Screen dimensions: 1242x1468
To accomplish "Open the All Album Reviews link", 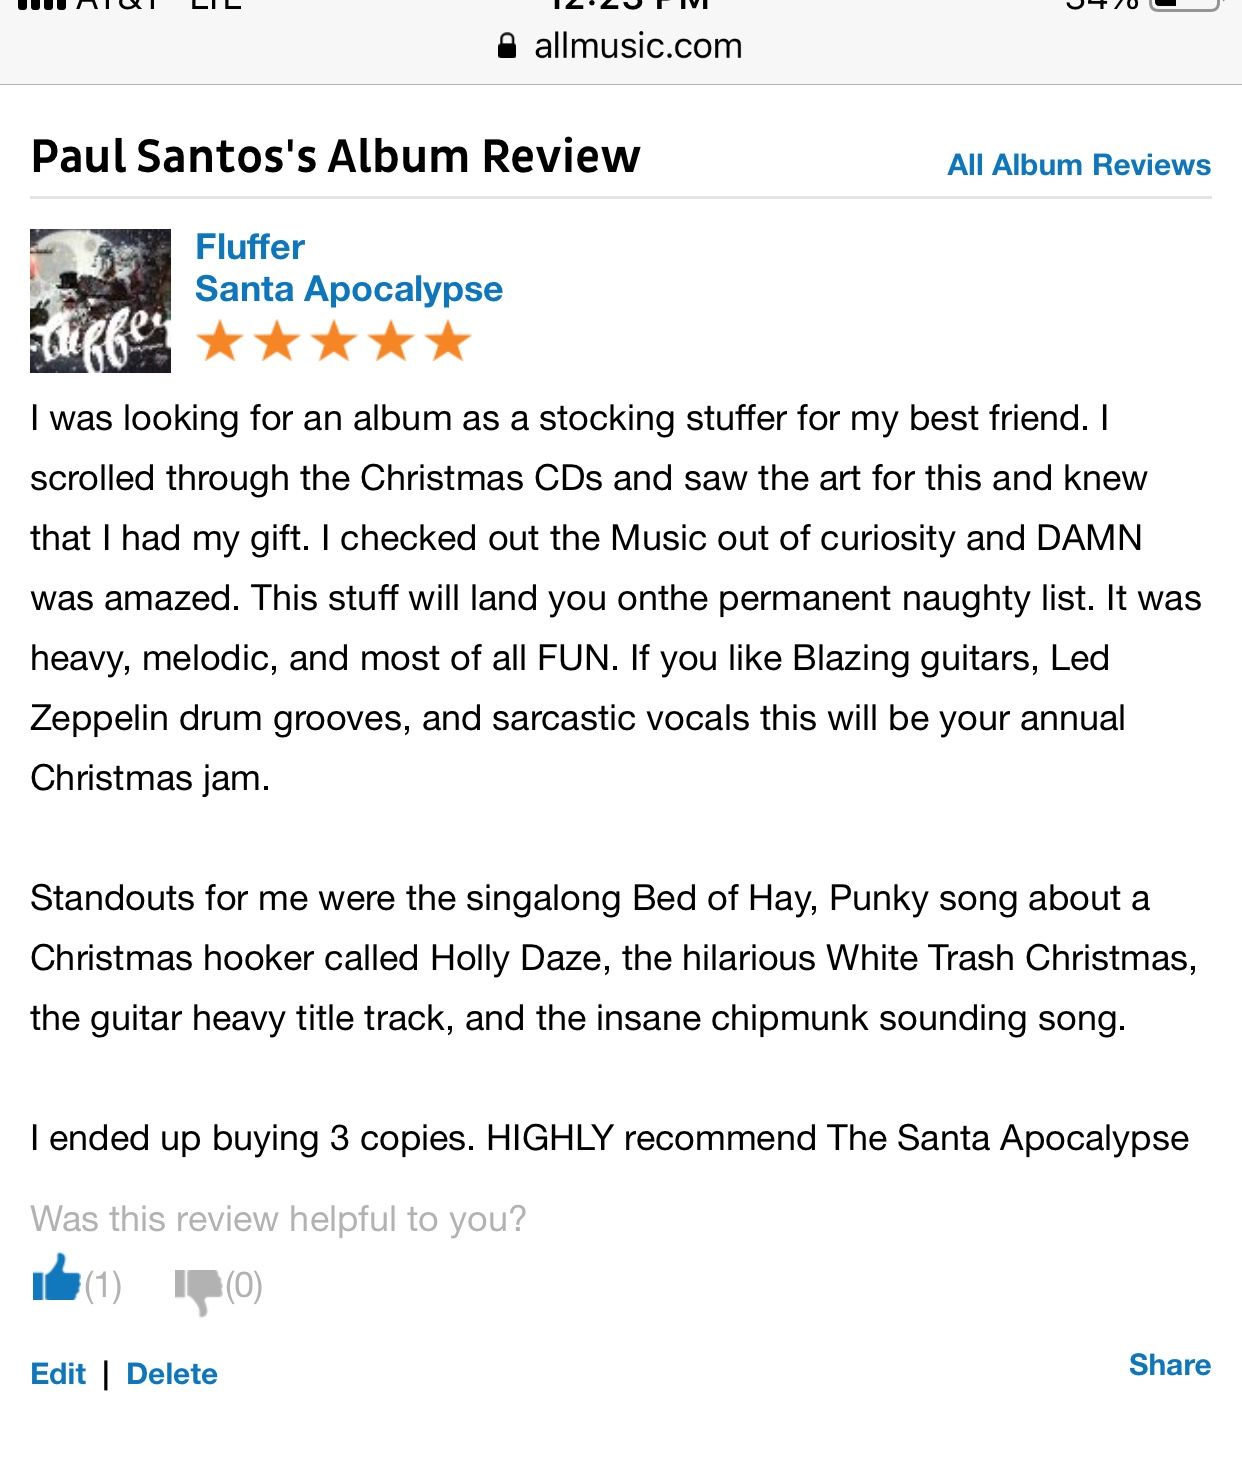I will 1078,165.
